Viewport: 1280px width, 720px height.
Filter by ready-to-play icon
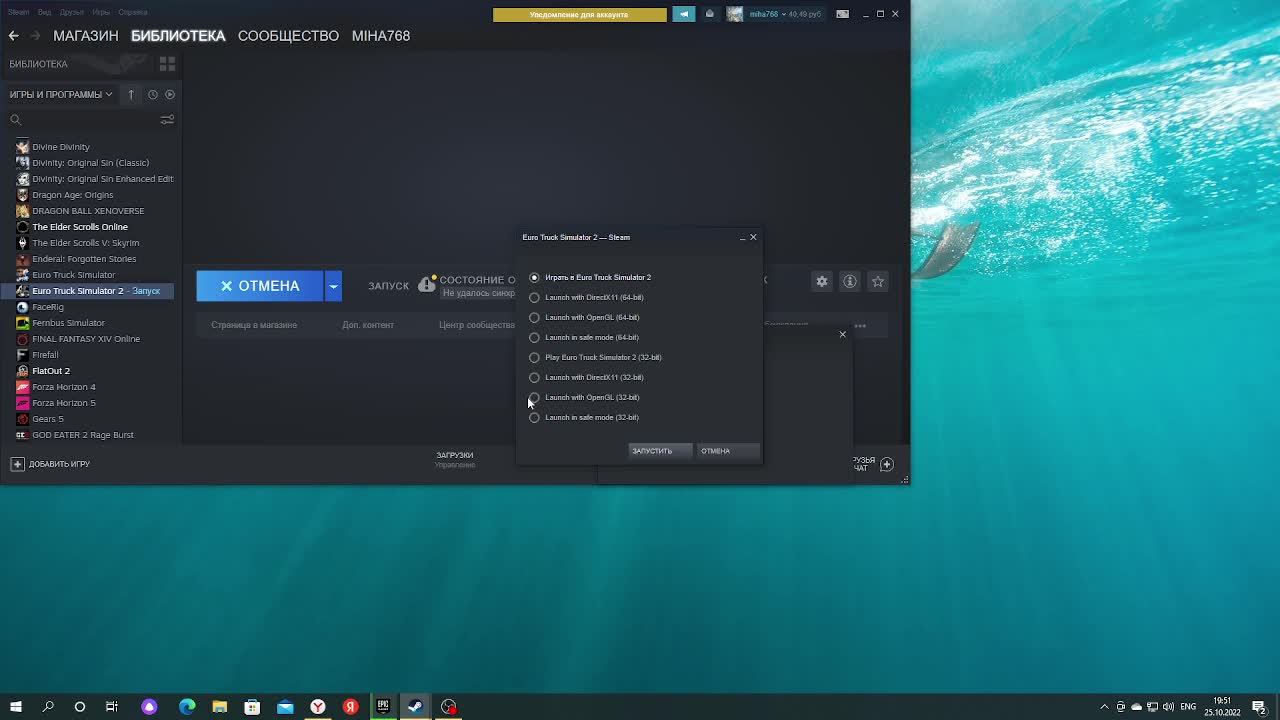pyautogui.click(x=170, y=95)
